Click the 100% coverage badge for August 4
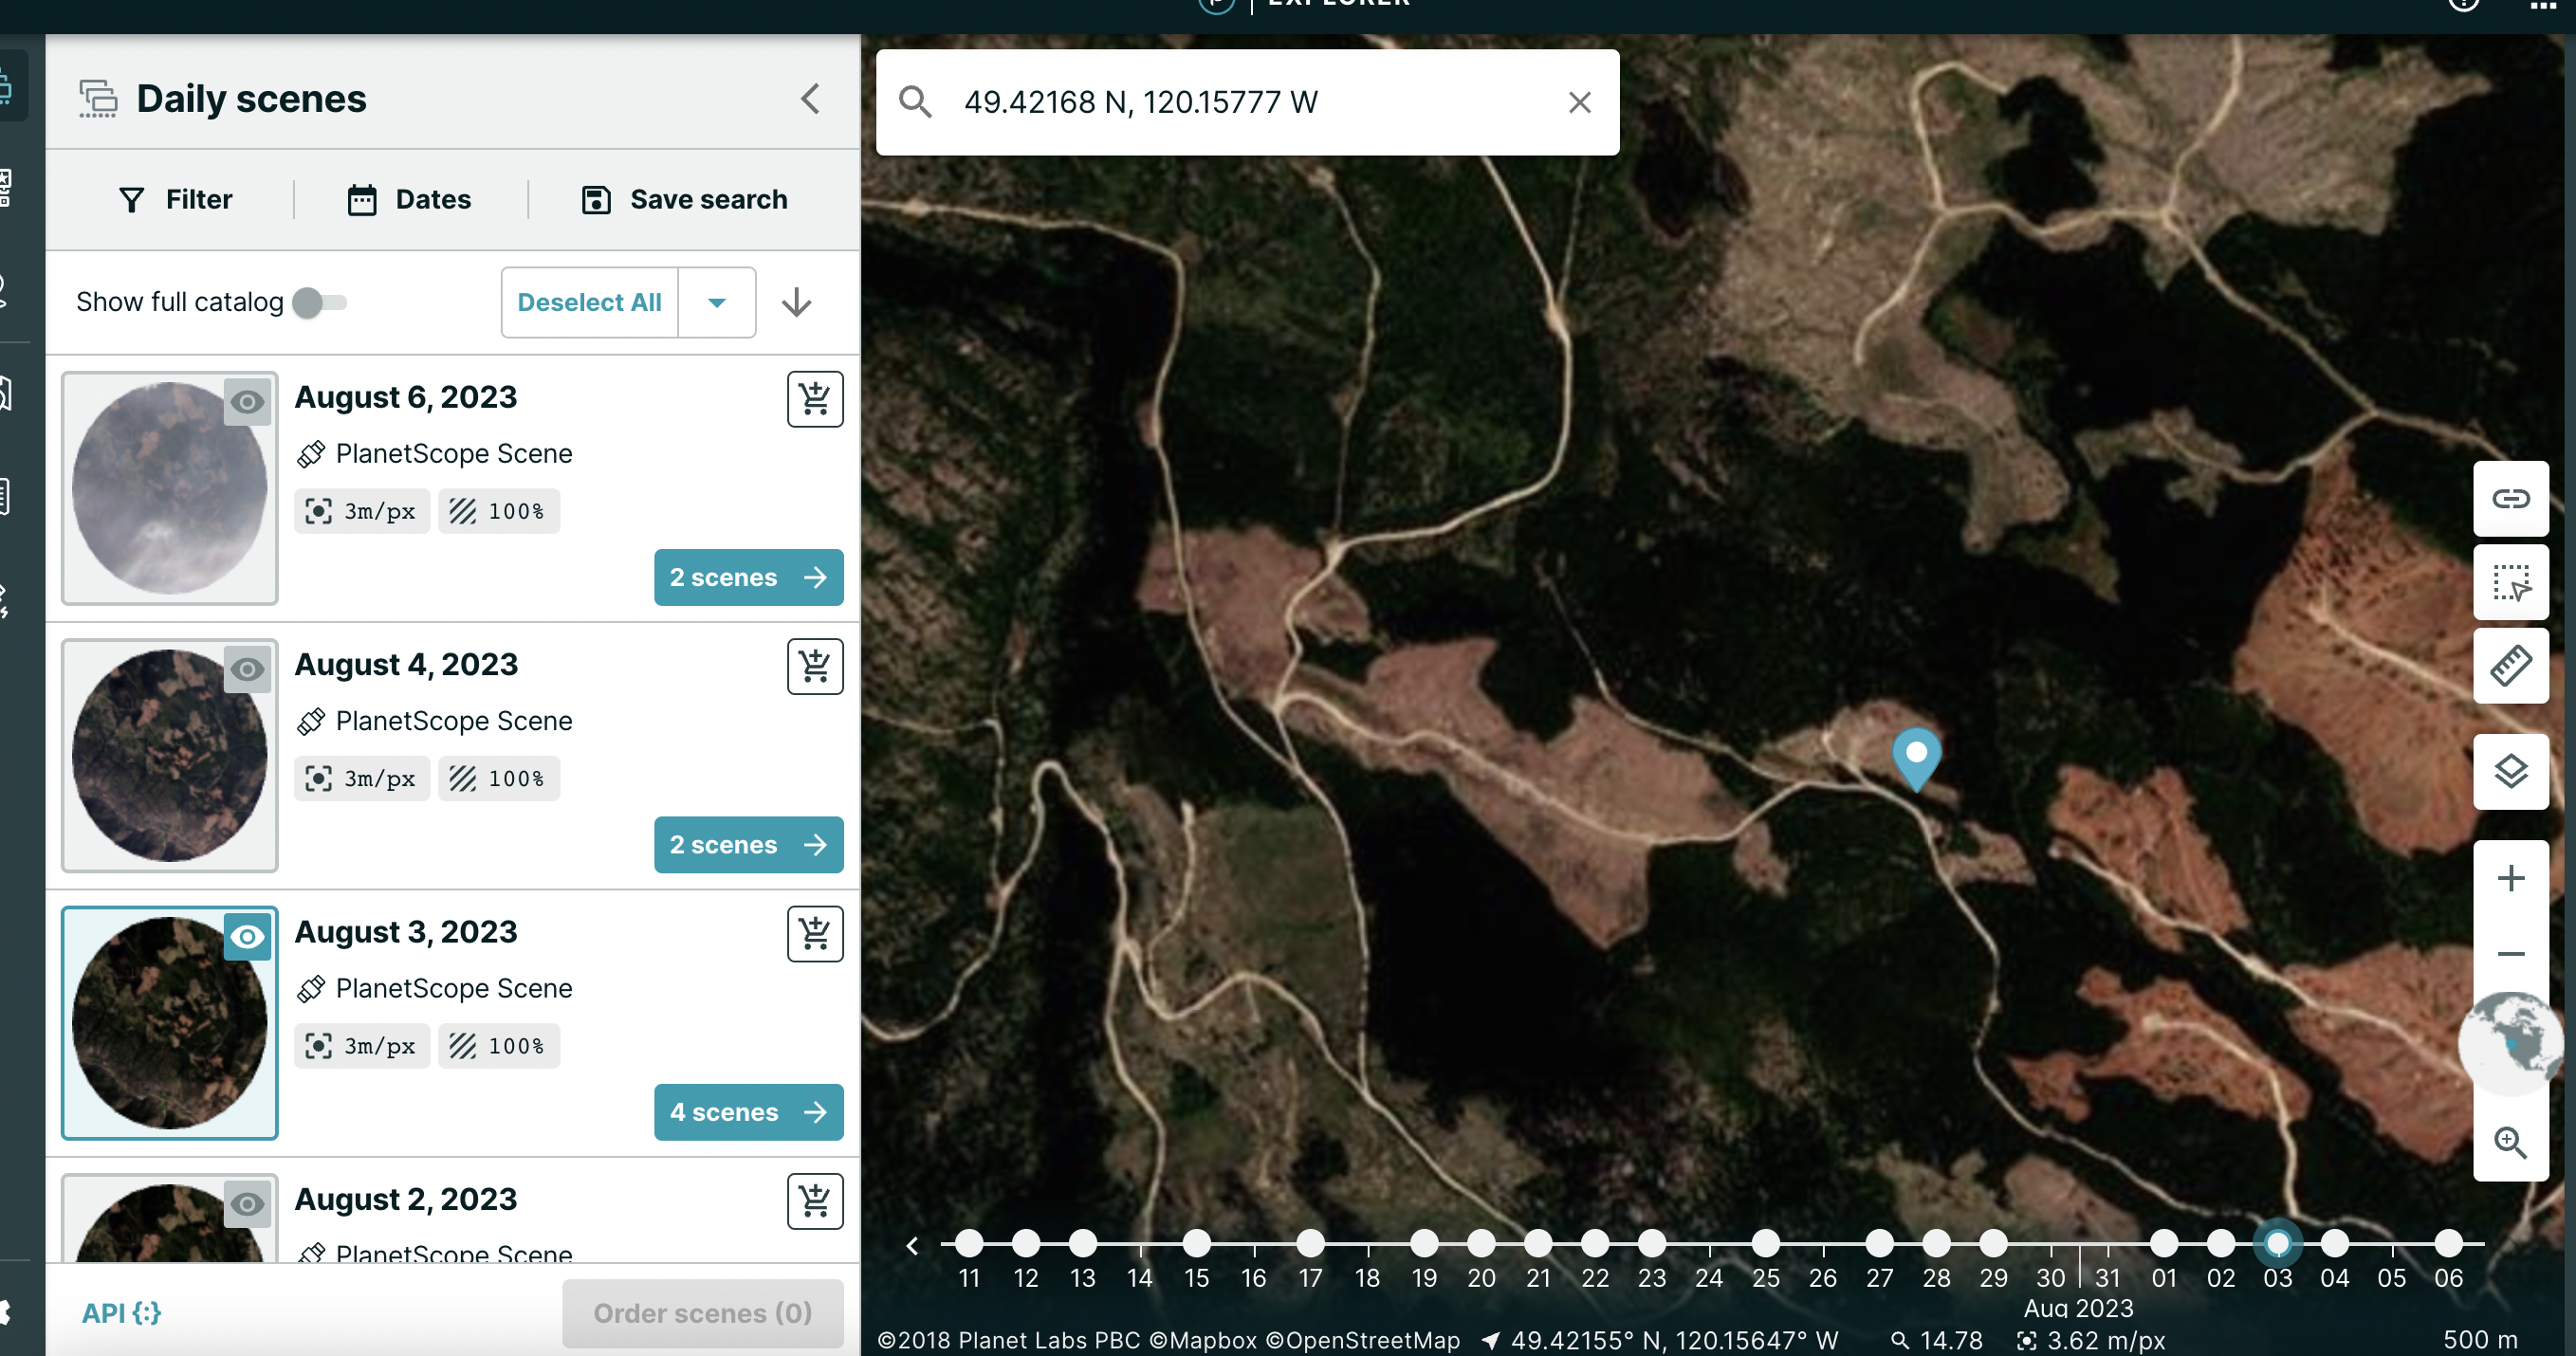The width and height of the screenshot is (2576, 1356). pos(499,779)
